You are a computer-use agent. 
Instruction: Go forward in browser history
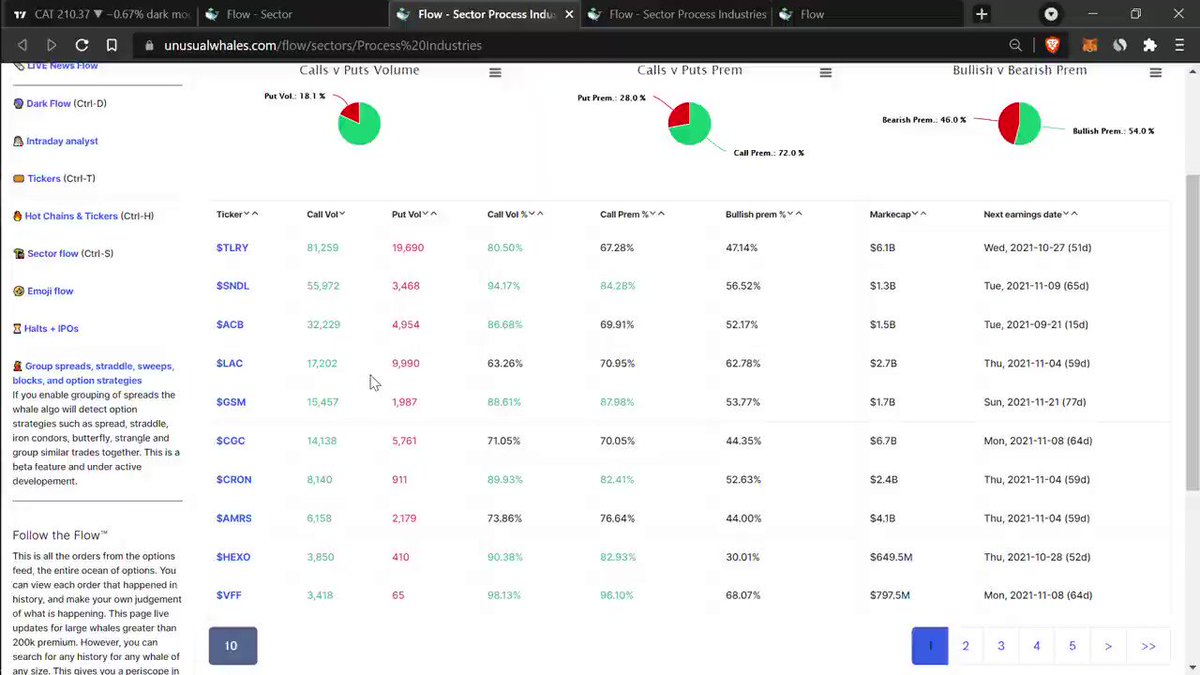(x=52, y=45)
